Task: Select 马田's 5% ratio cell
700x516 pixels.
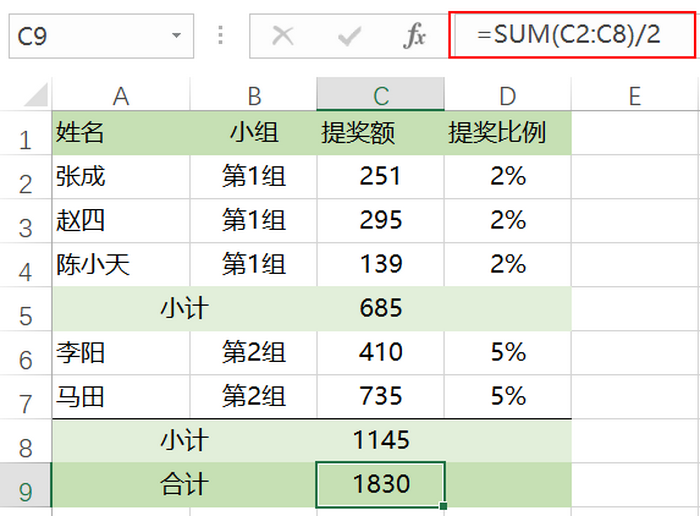Action: 508,396
